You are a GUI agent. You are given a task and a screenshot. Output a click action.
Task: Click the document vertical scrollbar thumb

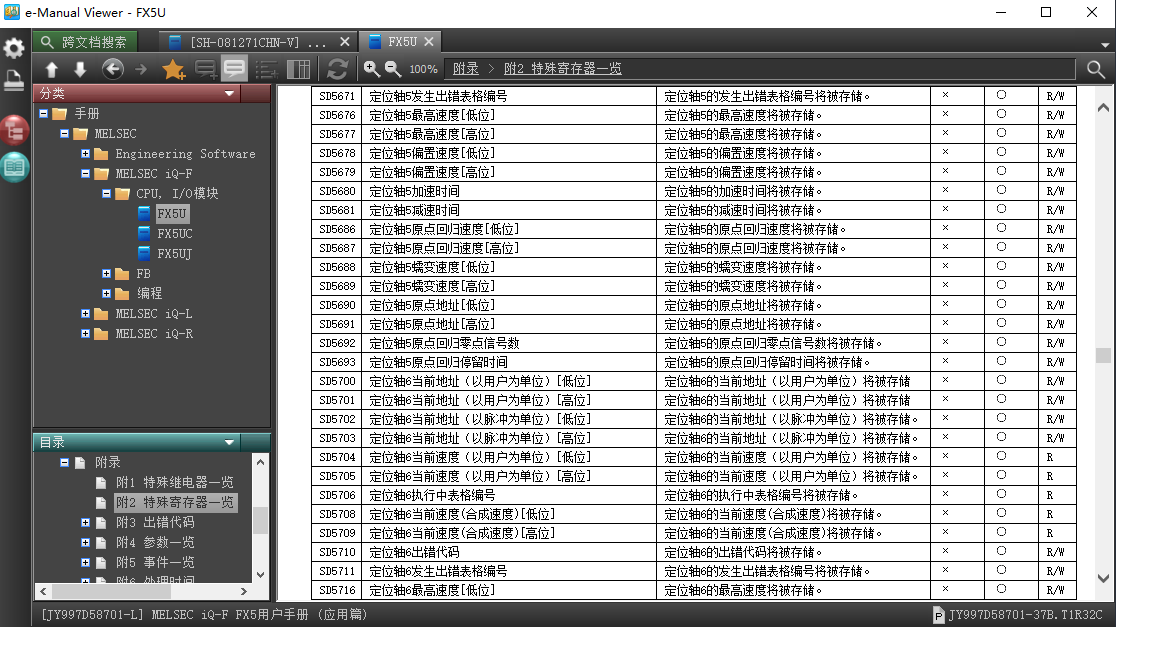coord(1103,355)
